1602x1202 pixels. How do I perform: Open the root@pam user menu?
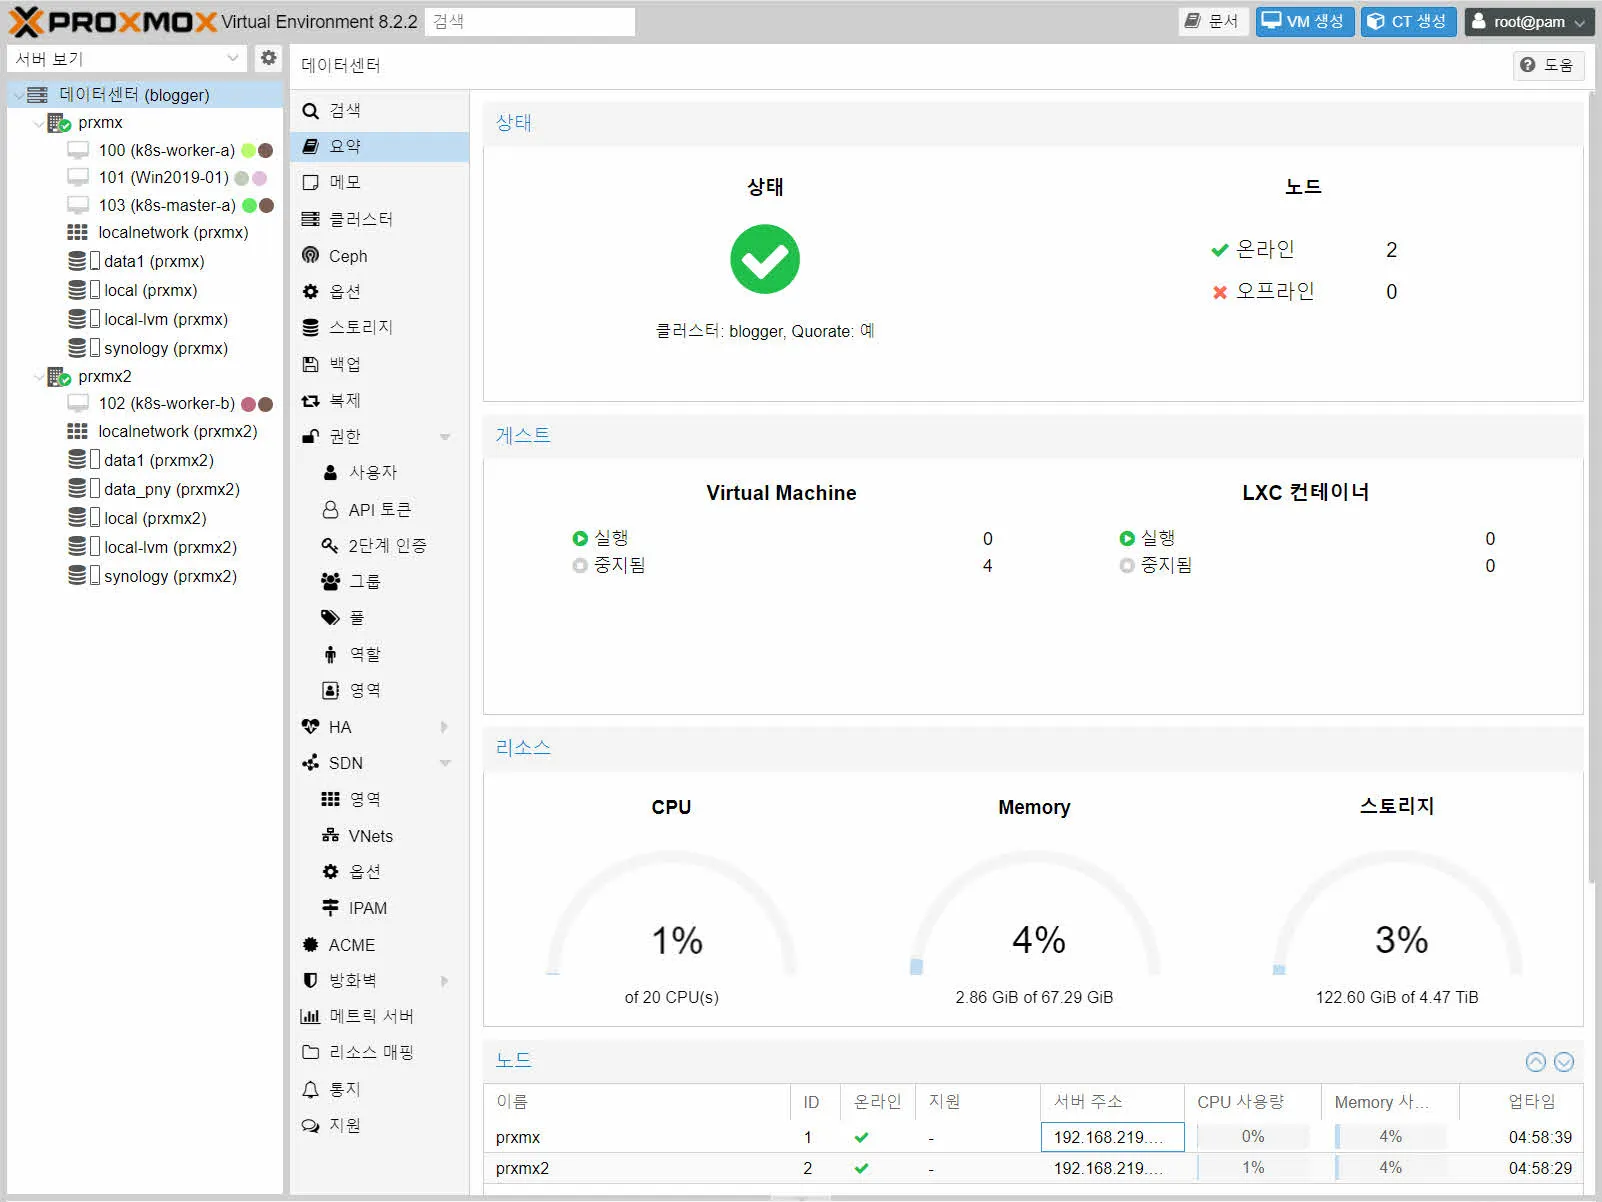(1530, 21)
